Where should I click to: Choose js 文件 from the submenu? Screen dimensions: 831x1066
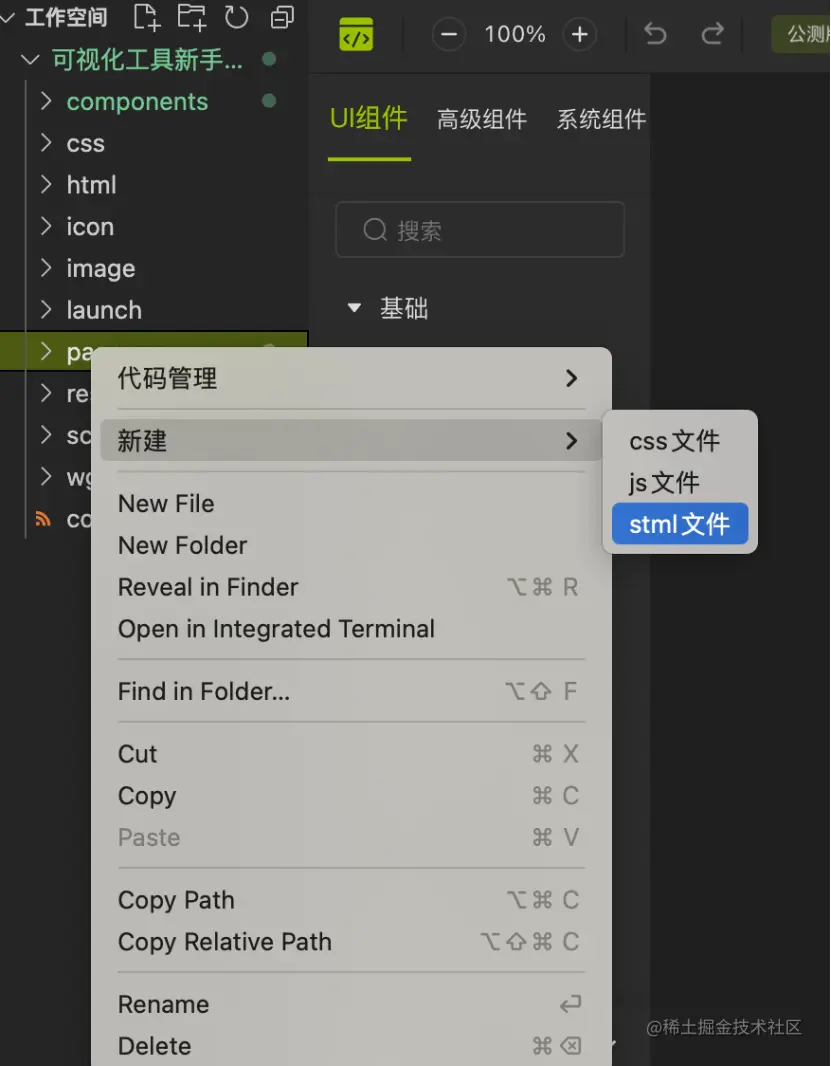click(x=679, y=483)
